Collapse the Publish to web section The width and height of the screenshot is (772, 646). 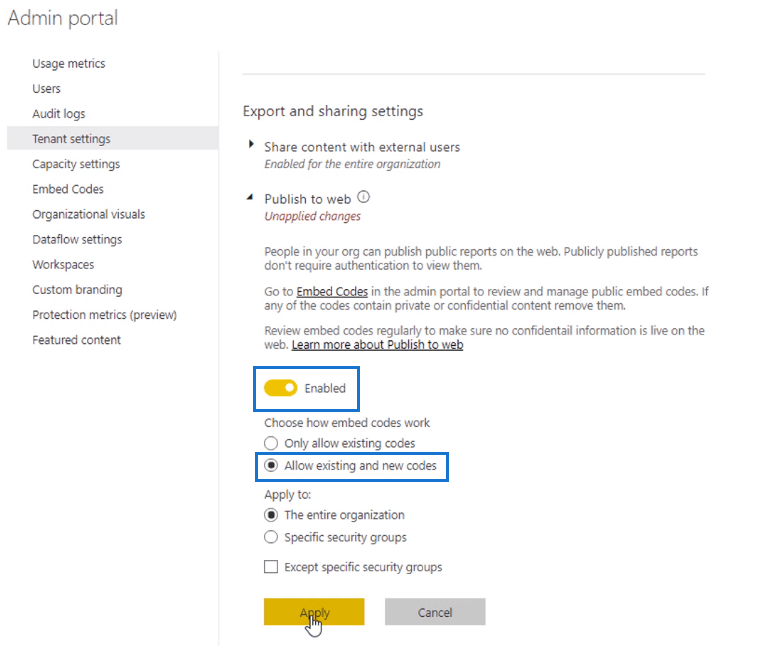click(x=250, y=197)
